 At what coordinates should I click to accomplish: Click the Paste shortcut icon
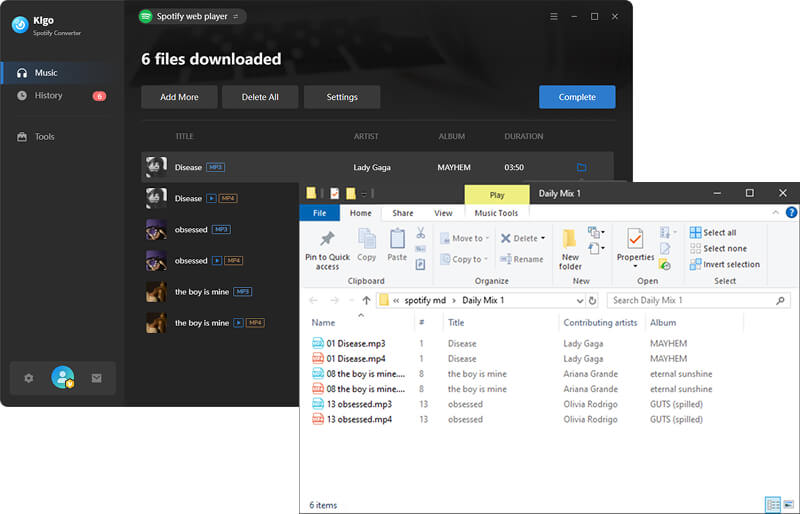coord(420,264)
